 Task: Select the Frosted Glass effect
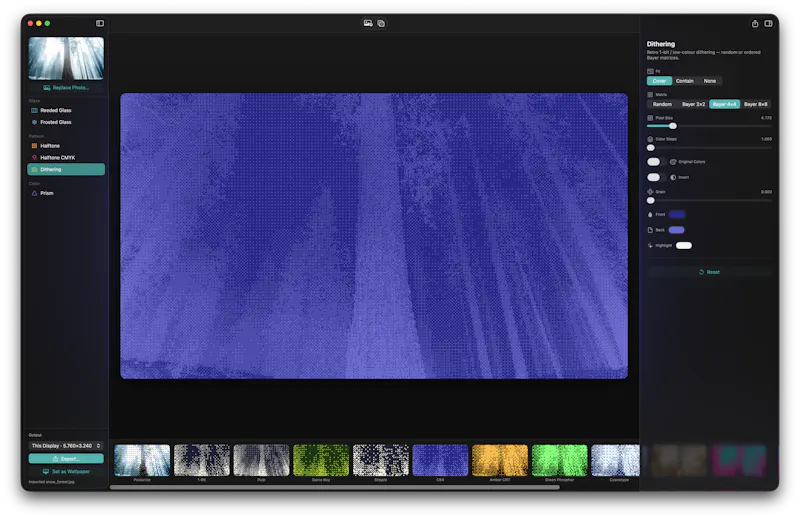[x=66, y=122]
